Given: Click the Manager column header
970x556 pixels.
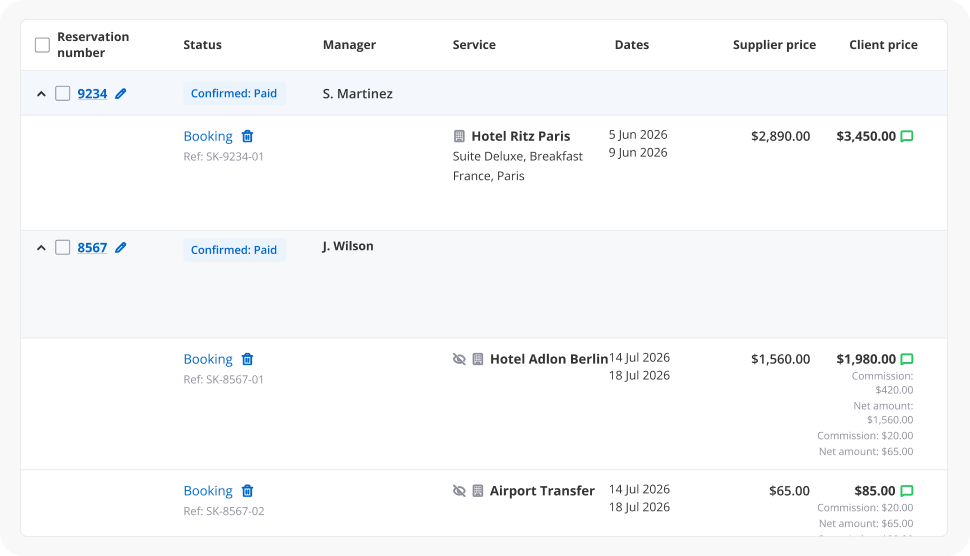Looking at the screenshot, I should point(350,45).
